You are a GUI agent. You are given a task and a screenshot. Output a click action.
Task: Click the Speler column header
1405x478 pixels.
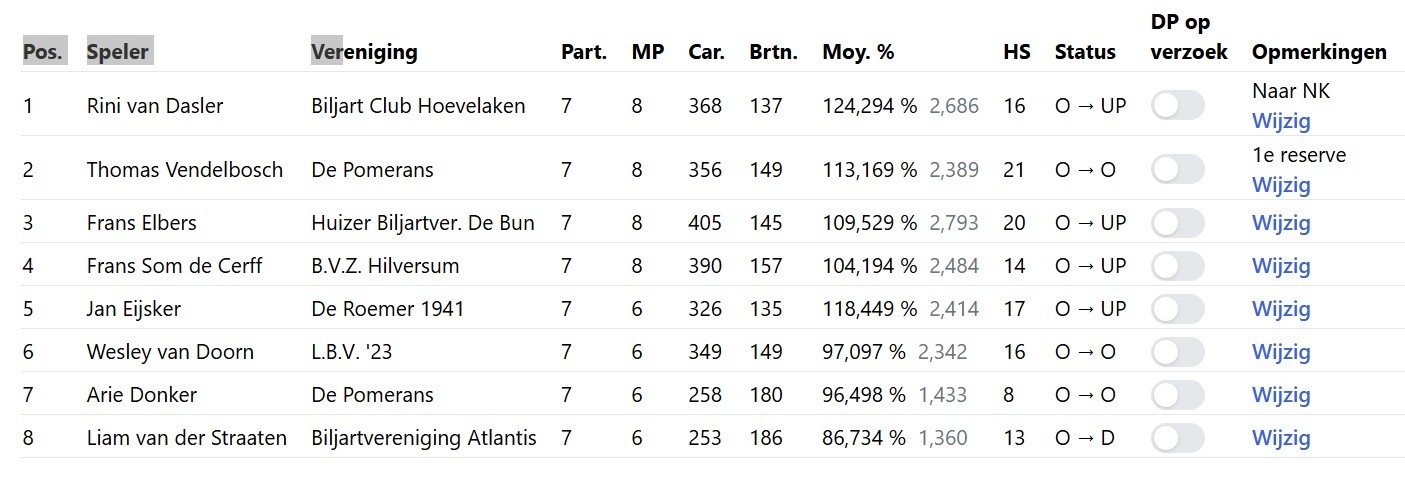[119, 52]
